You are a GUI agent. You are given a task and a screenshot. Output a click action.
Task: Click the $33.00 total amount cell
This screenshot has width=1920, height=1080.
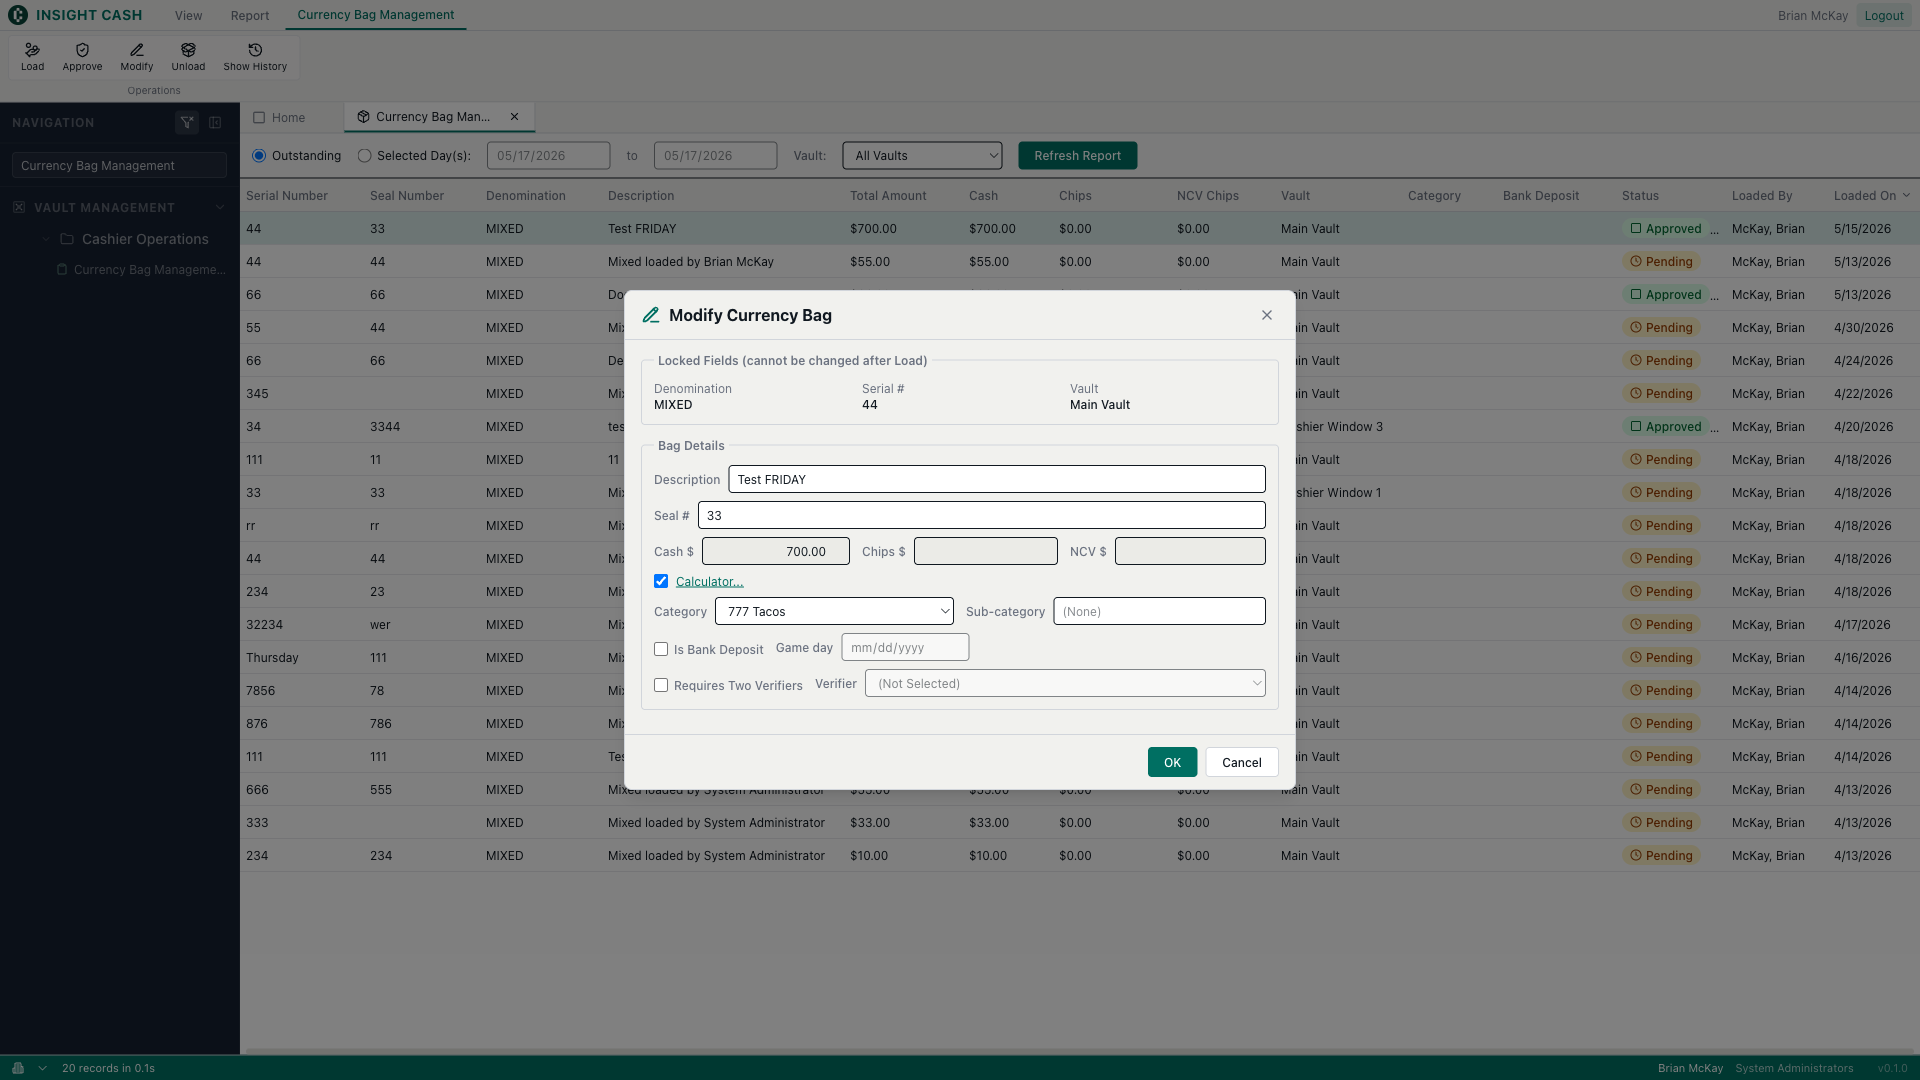pos(870,823)
